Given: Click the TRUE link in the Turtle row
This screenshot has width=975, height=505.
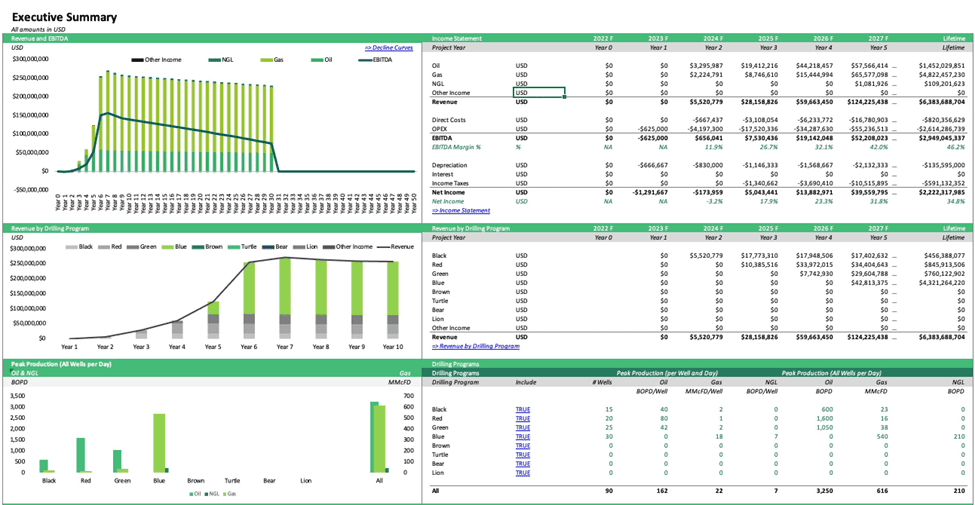Looking at the screenshot, I should tap(522, 455).
